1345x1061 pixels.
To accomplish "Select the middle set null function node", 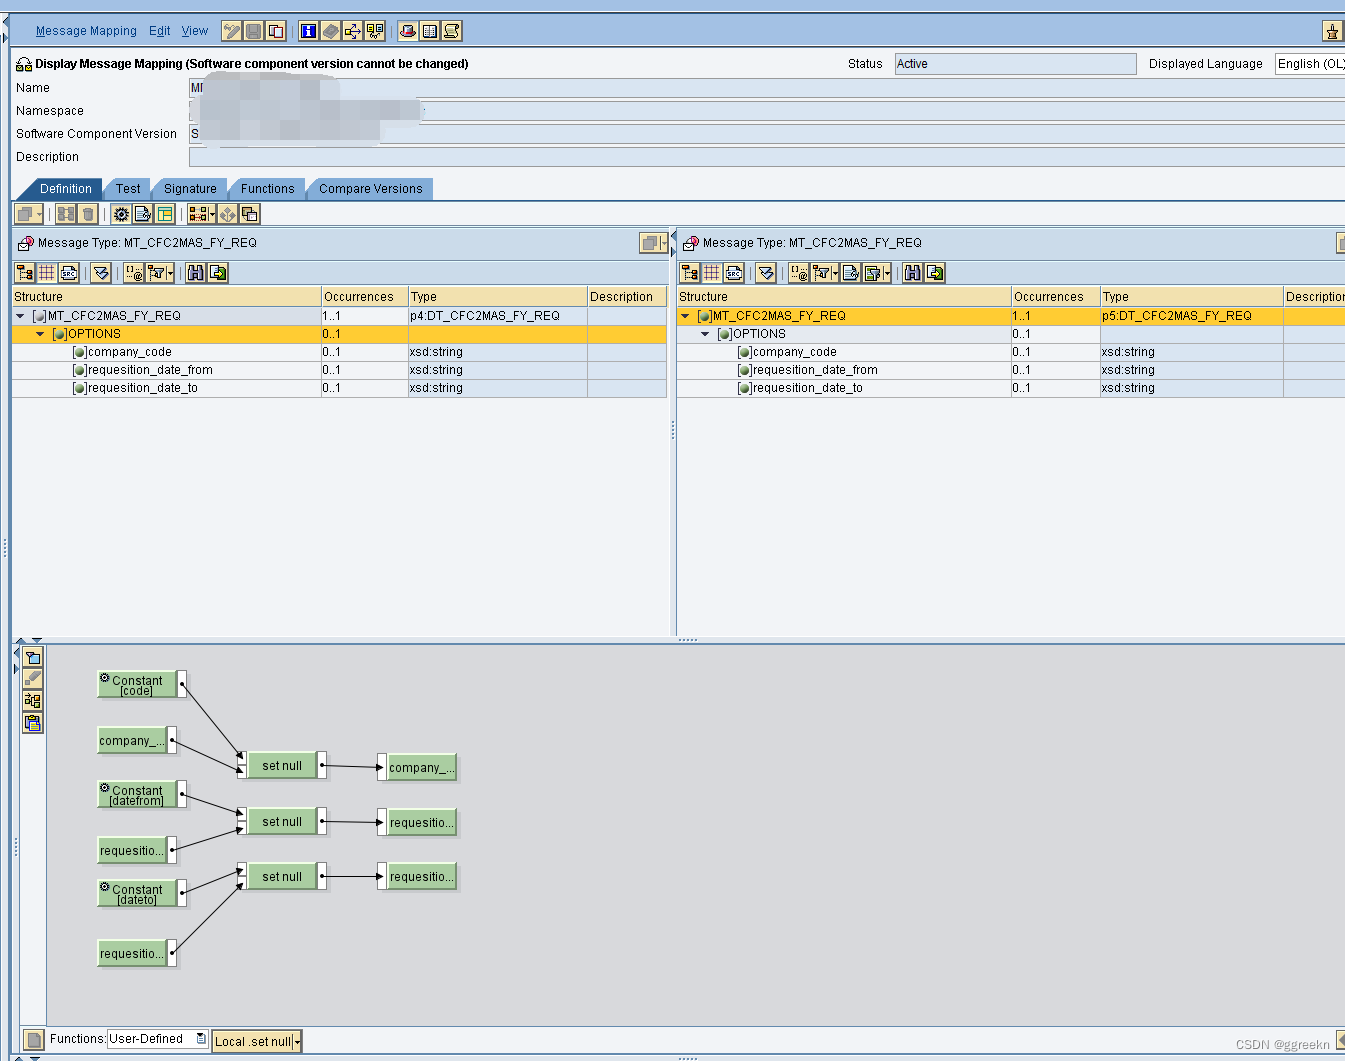I will point(282,822).
